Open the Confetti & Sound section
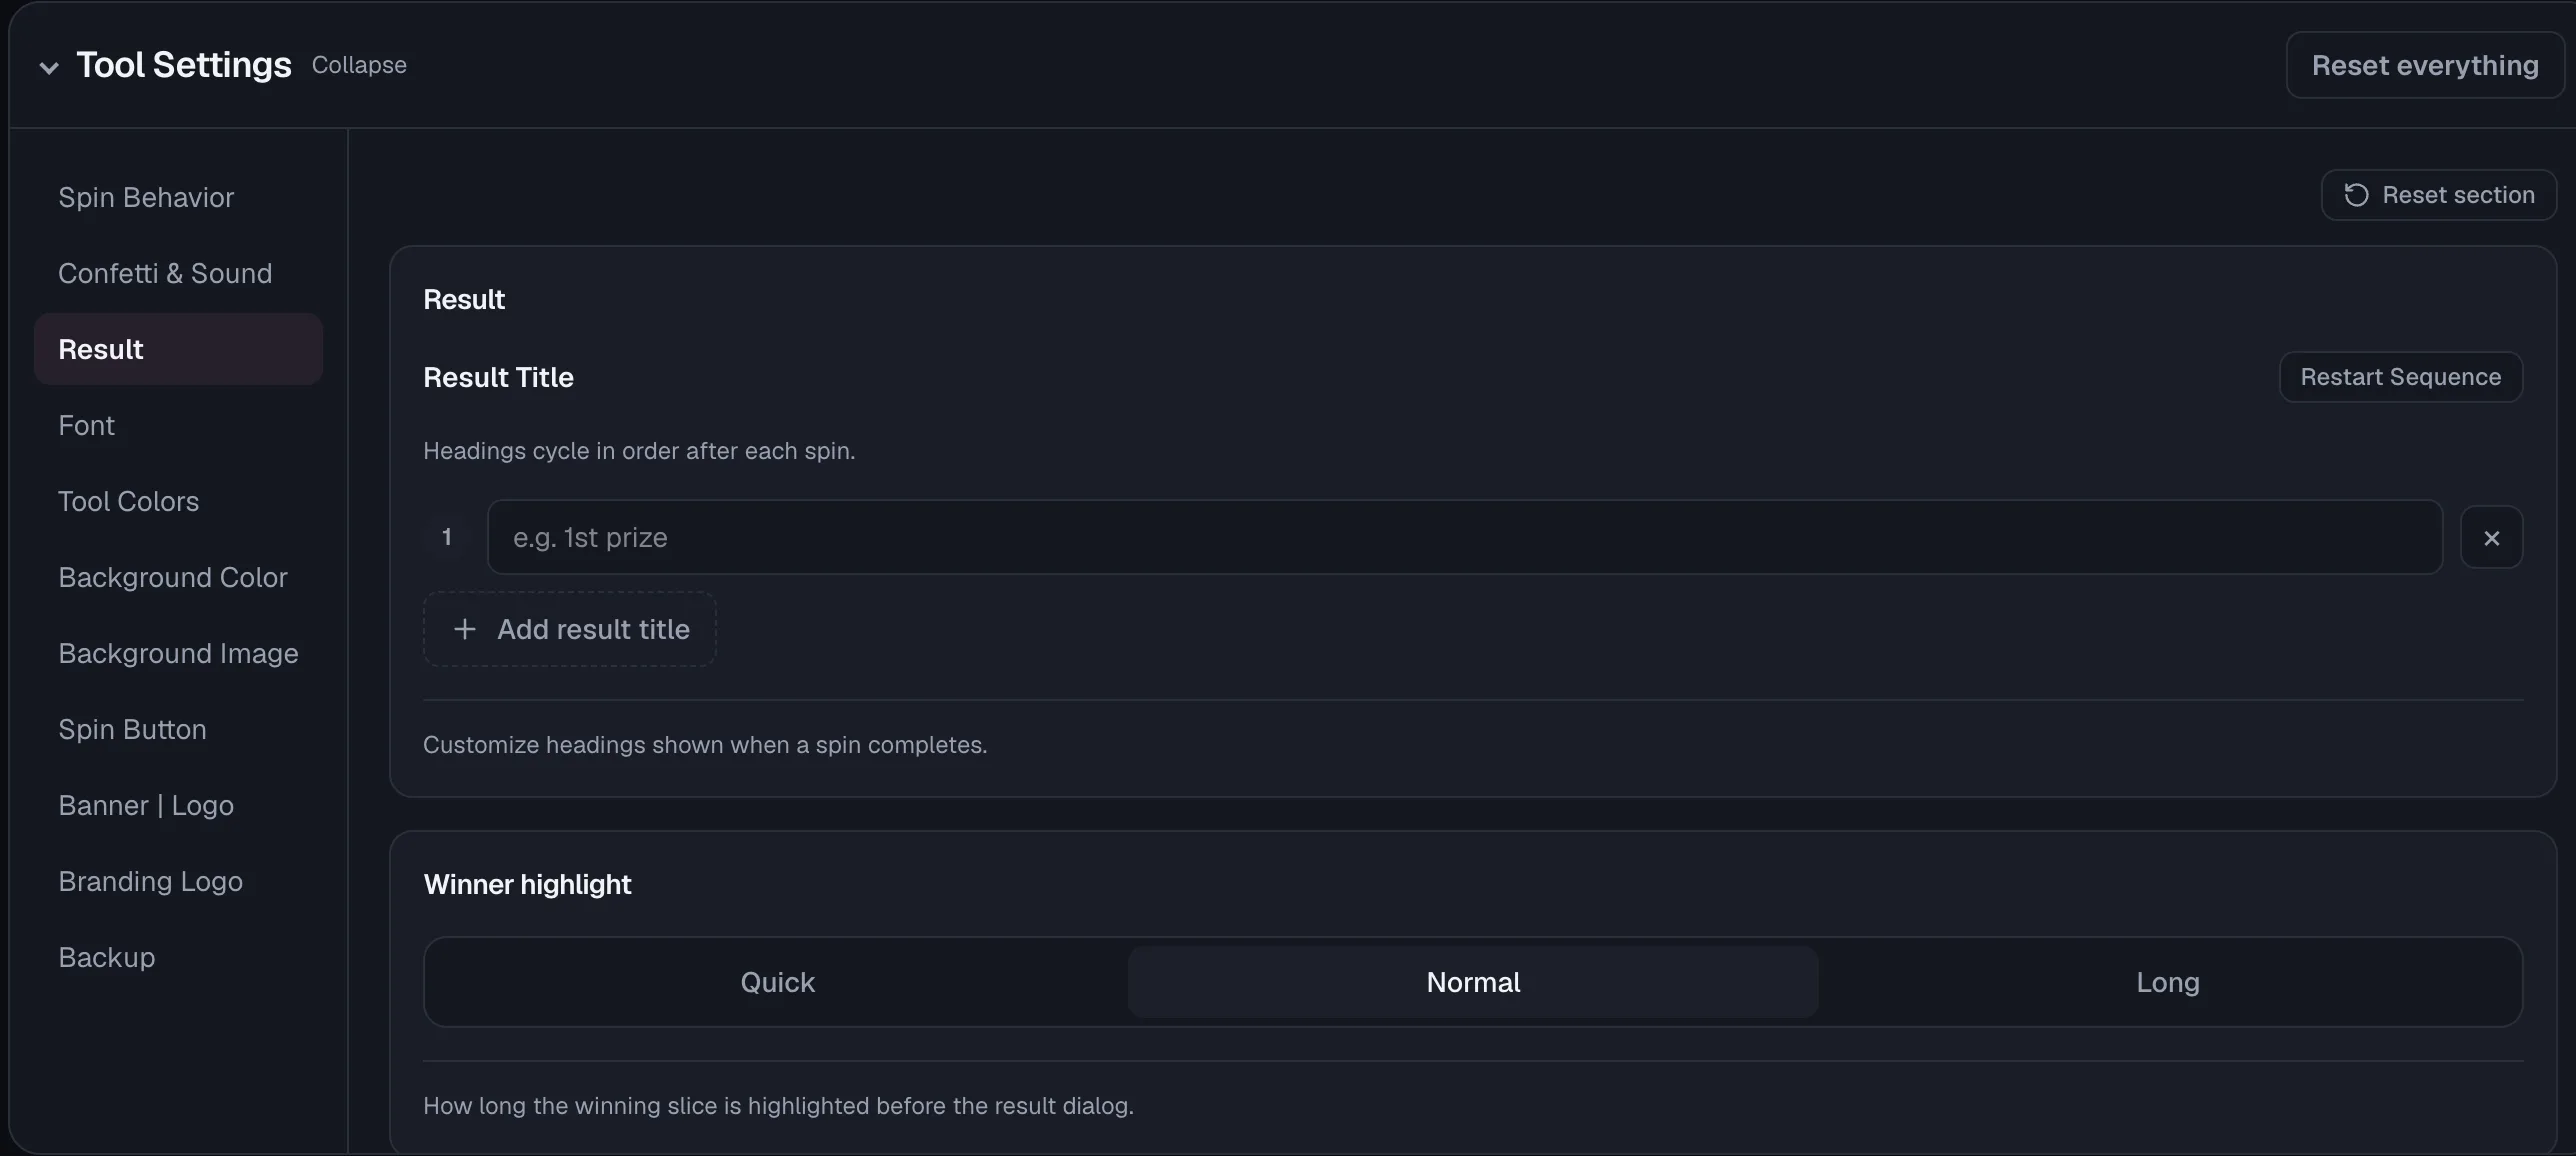The width and height of the screenshot is (2576, 1156). (x=178, y=273)
